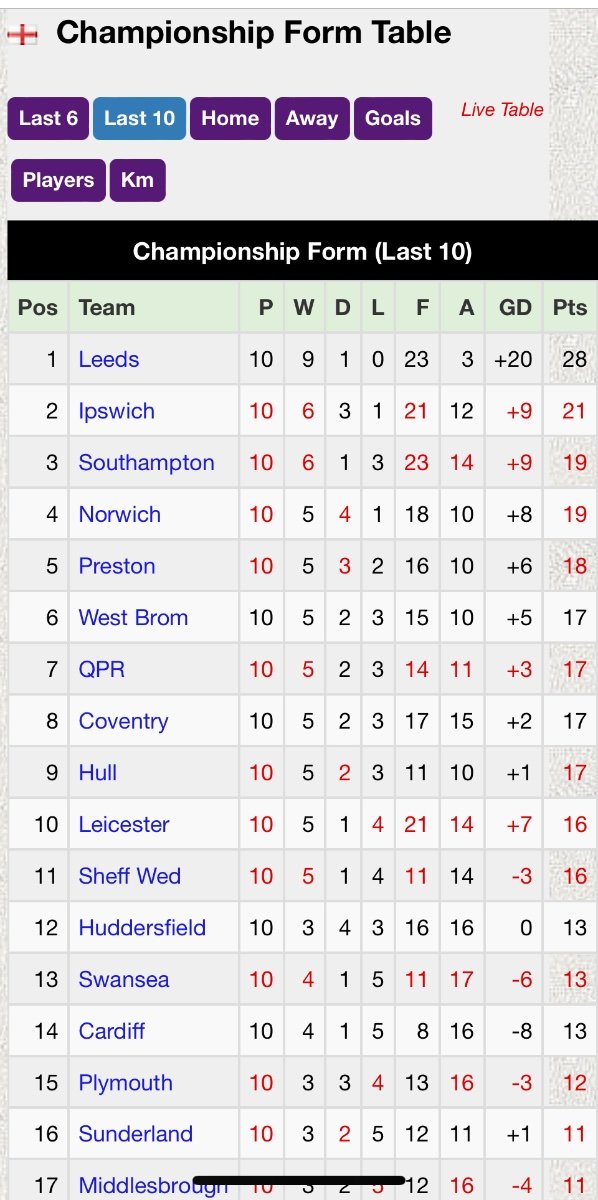Open the Leeds team link
This screenshot has width=598, height=1200.
(x=109, y=359)
